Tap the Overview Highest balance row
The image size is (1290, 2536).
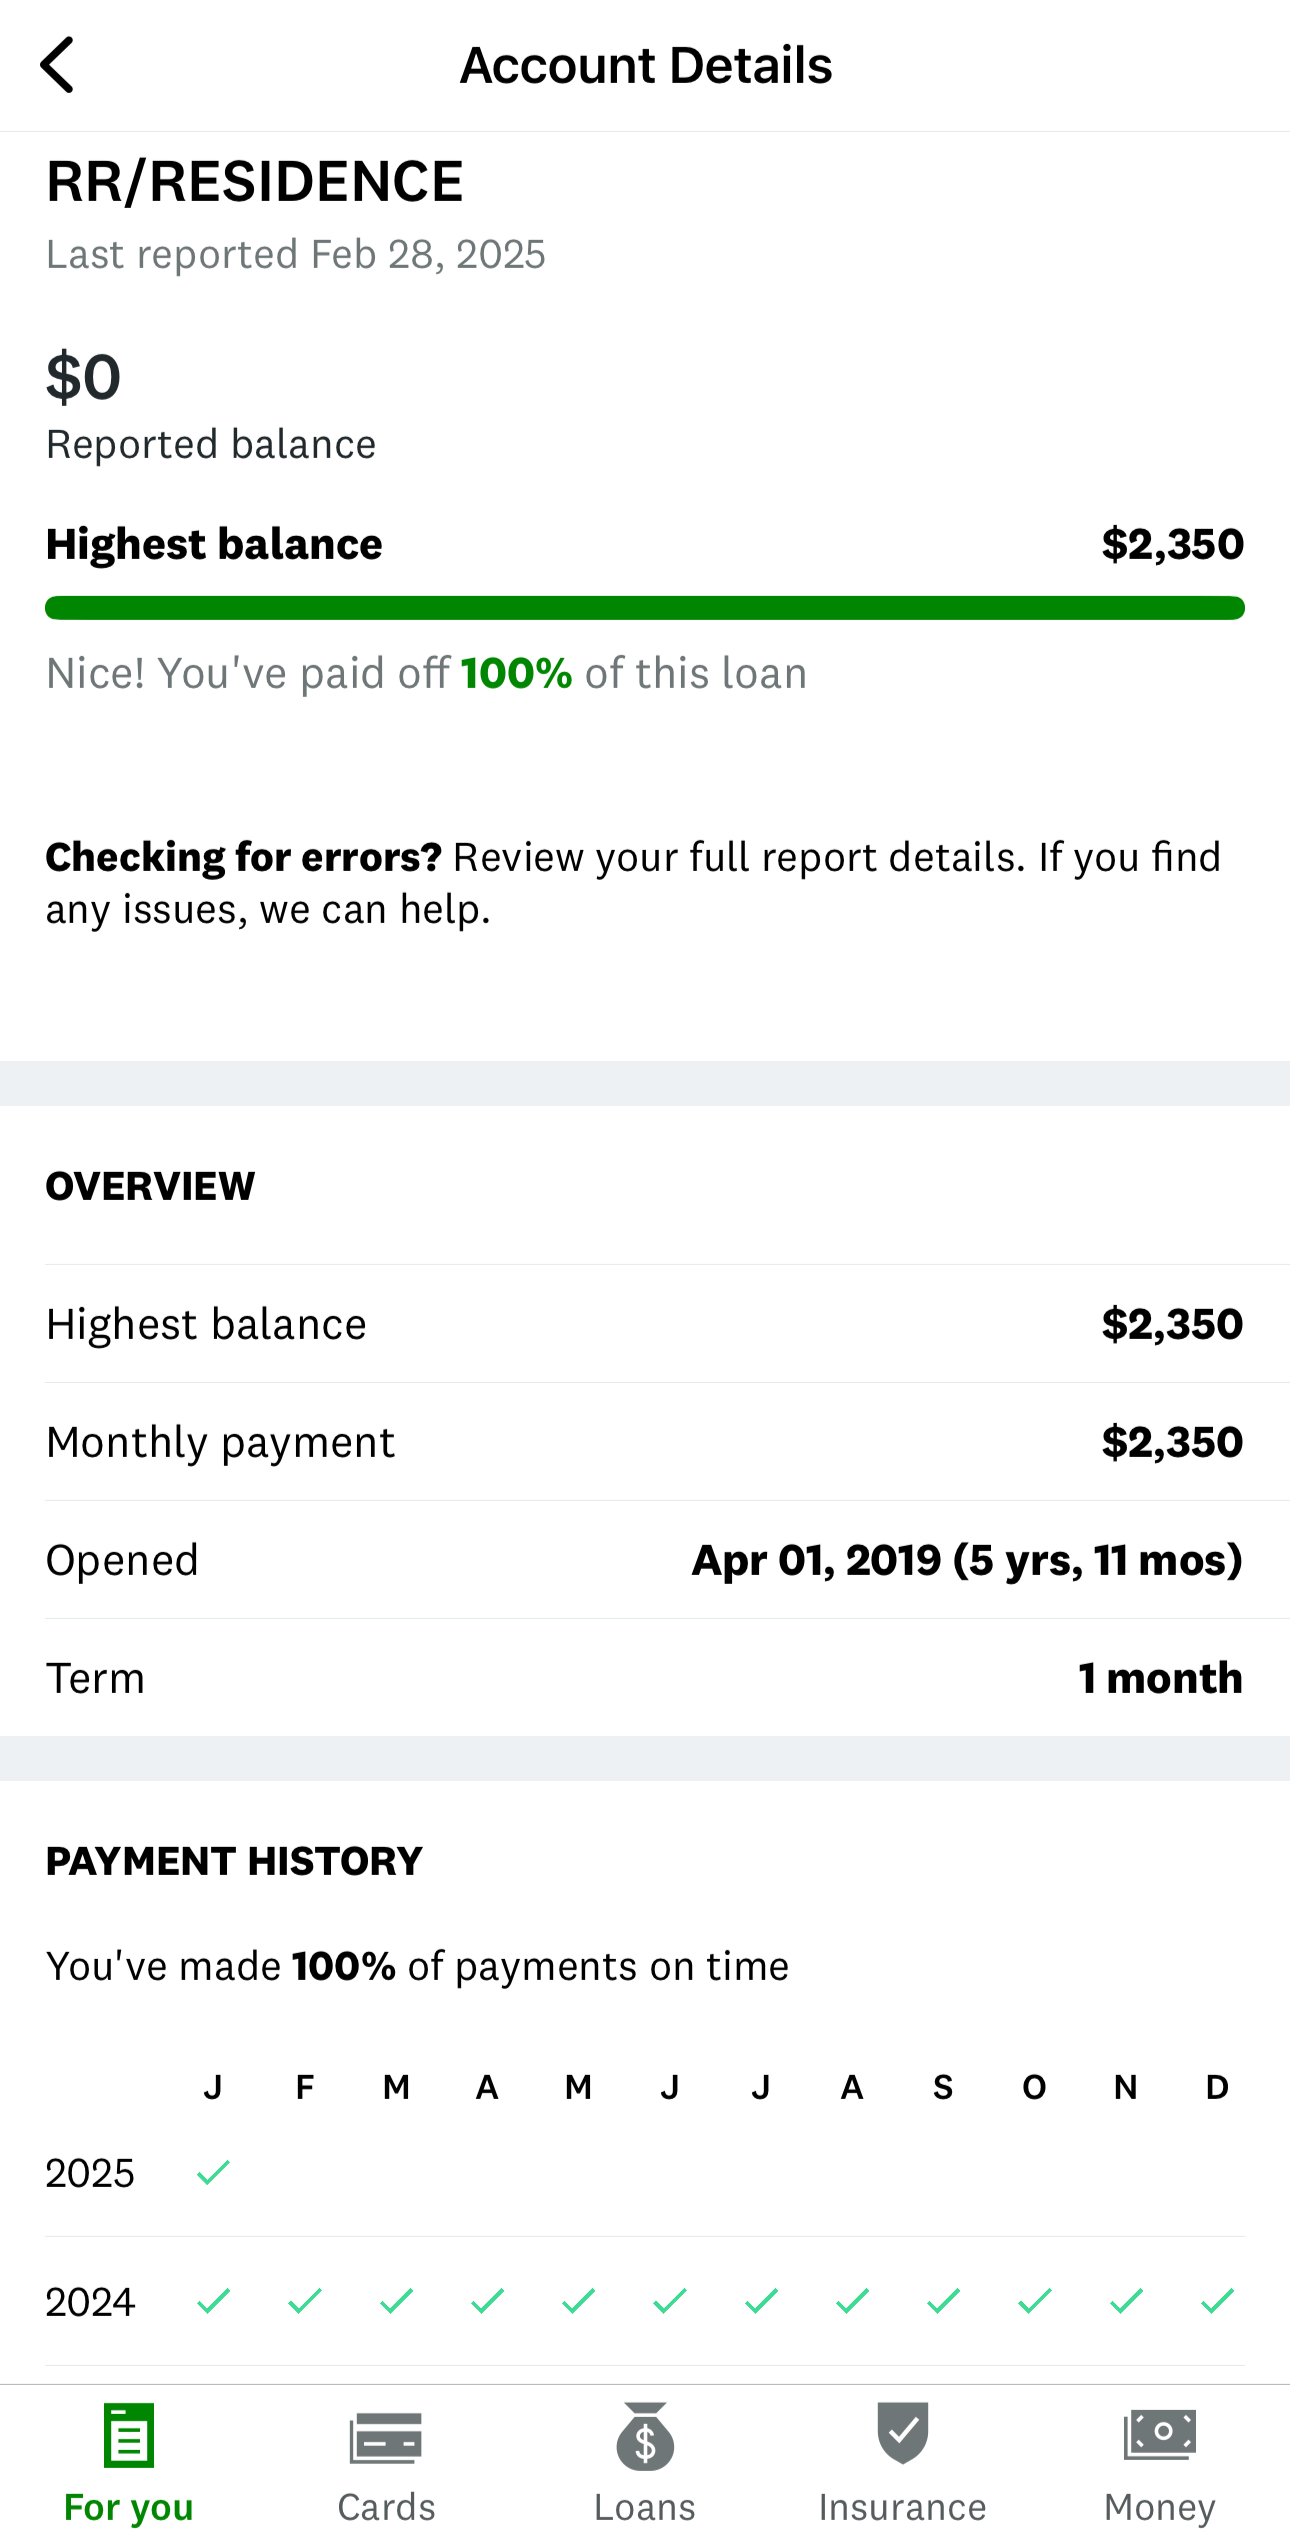click(x=644, y=1324)
